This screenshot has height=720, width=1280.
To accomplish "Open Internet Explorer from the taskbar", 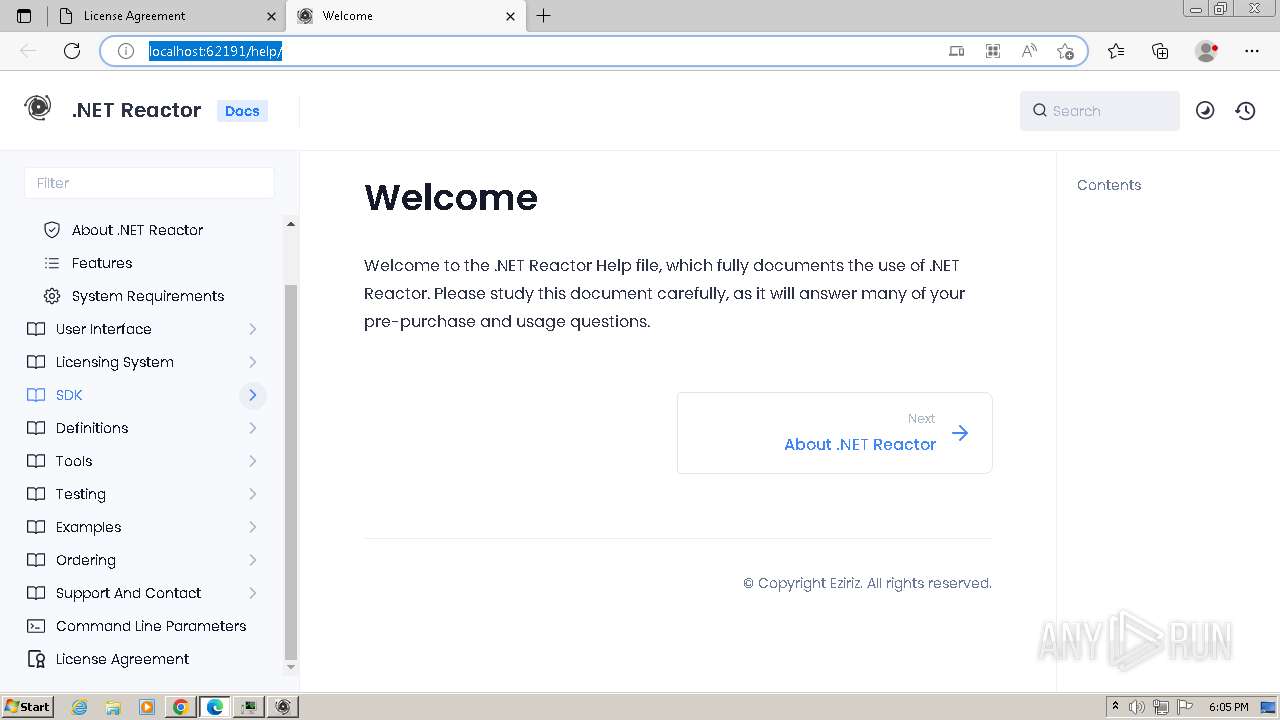I will [x=80, y=707].
